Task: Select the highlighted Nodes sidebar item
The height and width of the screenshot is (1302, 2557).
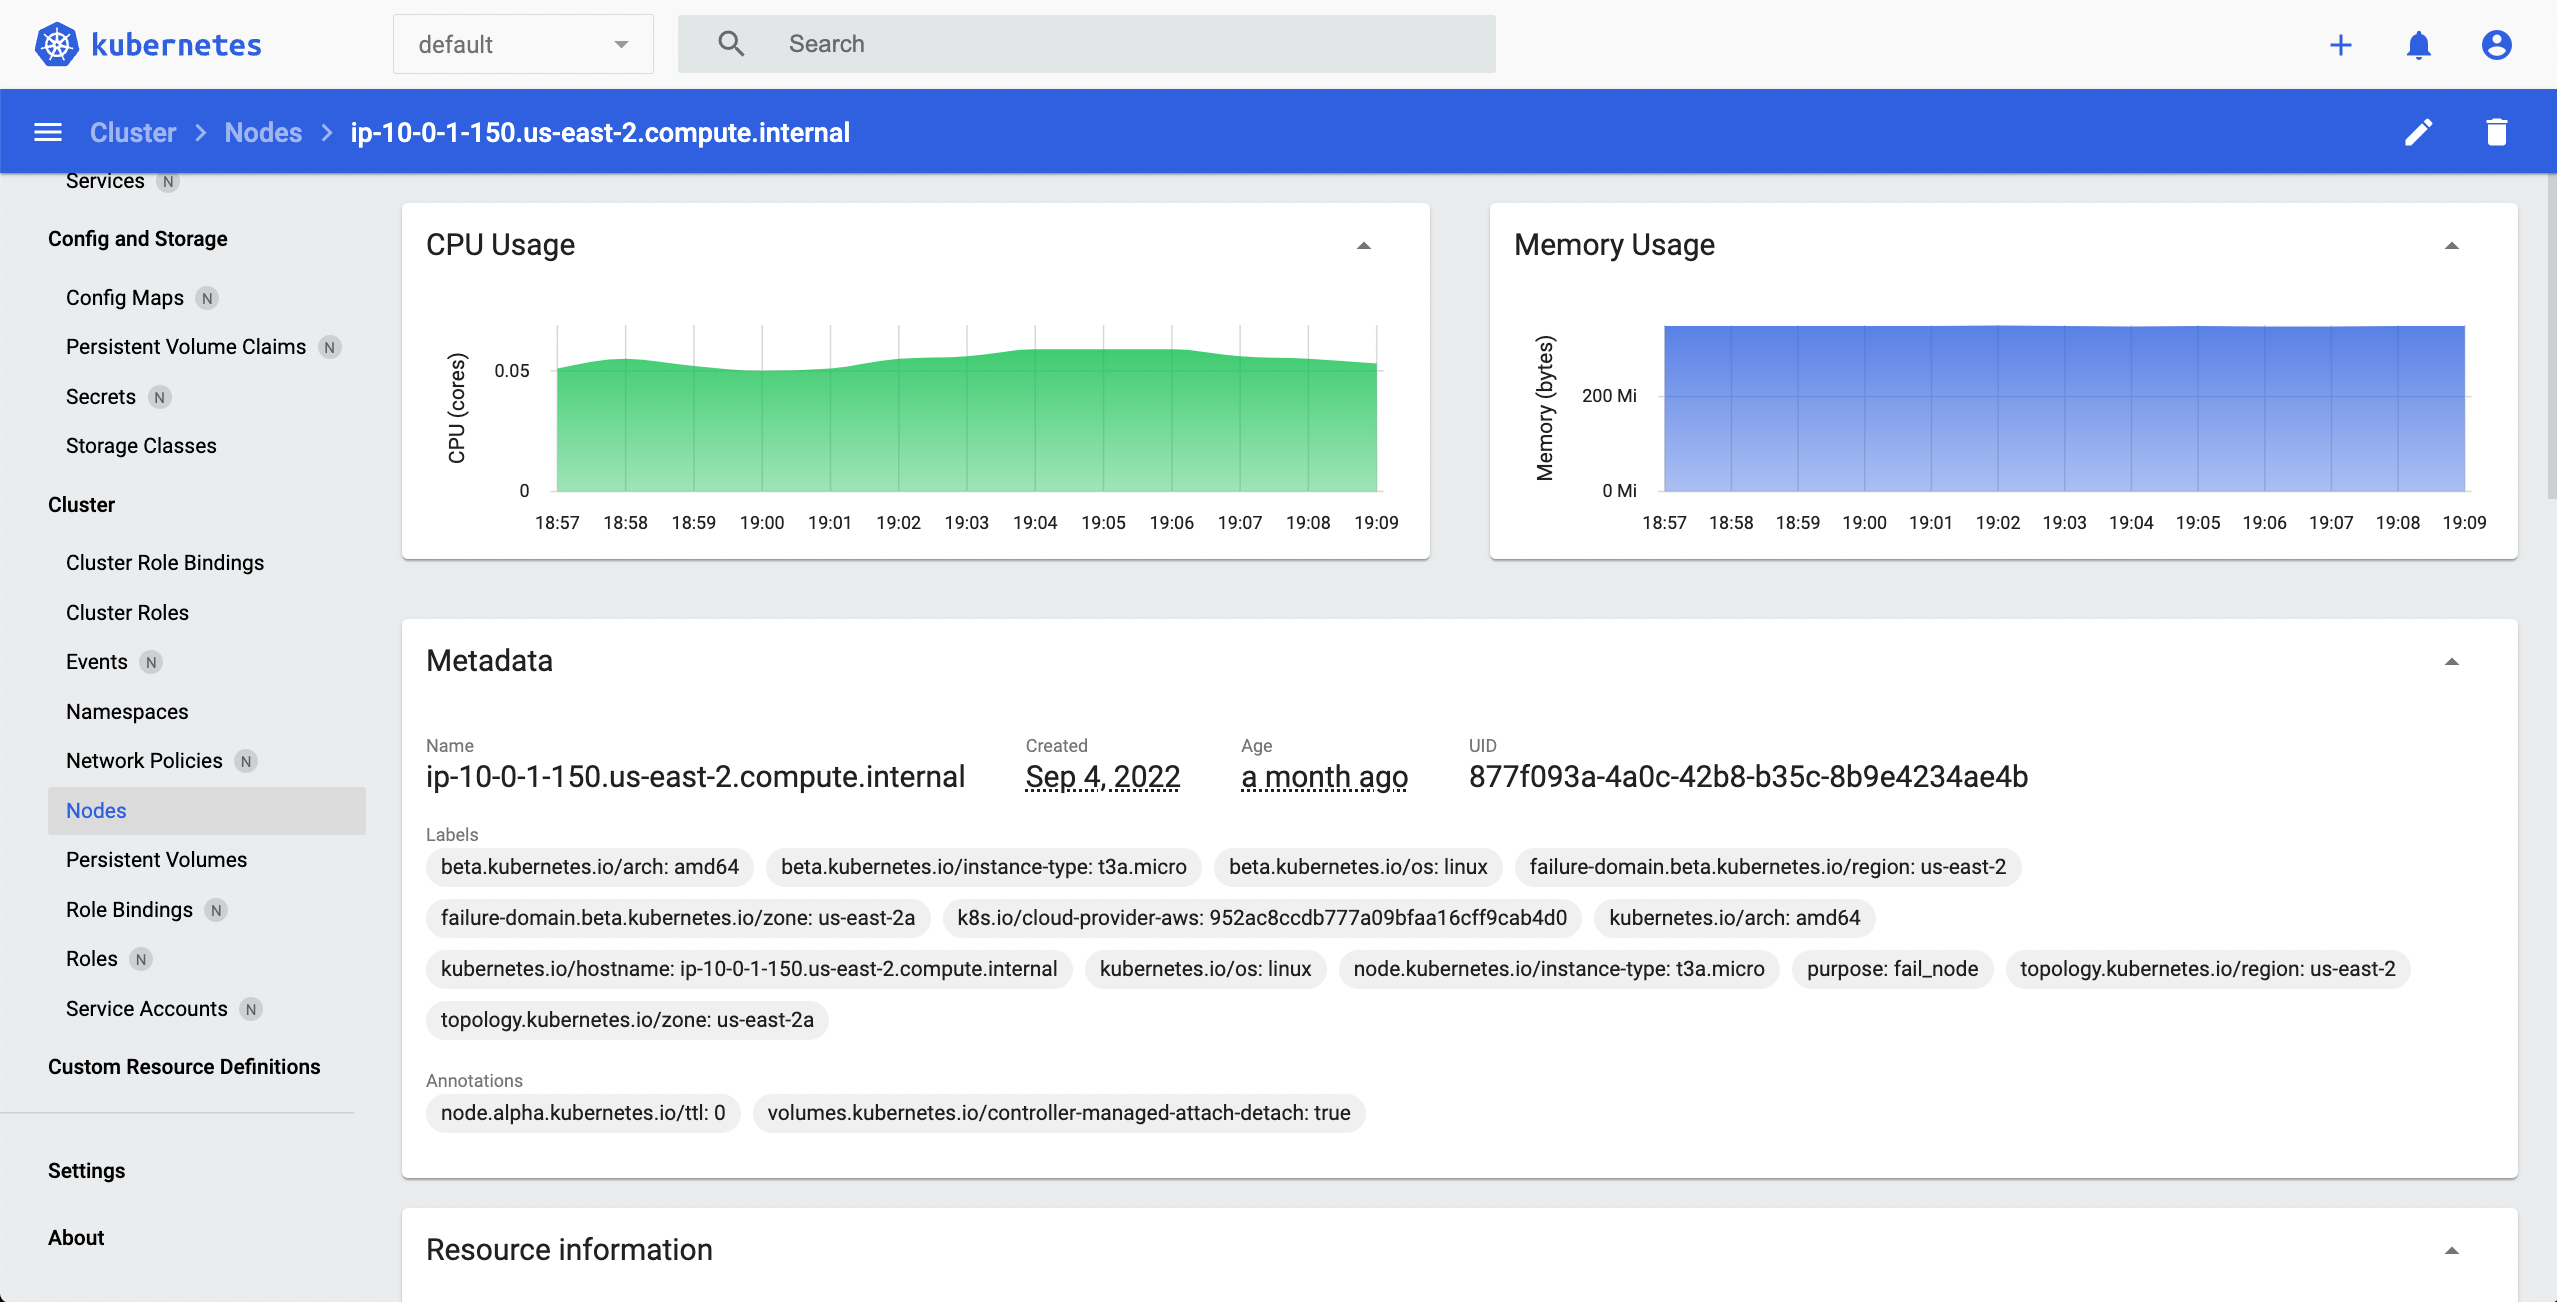Action: pyautogui.click(x=207, y=811)
